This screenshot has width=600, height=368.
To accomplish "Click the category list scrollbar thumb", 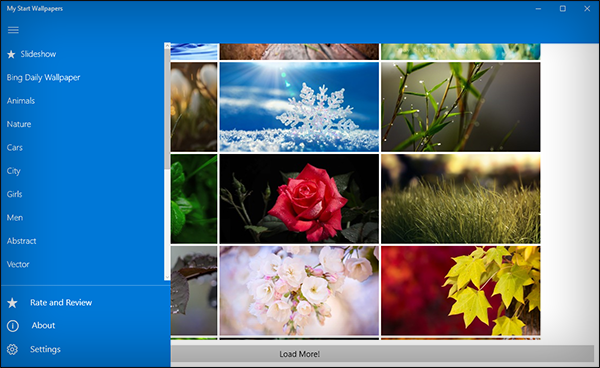I will pos(167,109).
